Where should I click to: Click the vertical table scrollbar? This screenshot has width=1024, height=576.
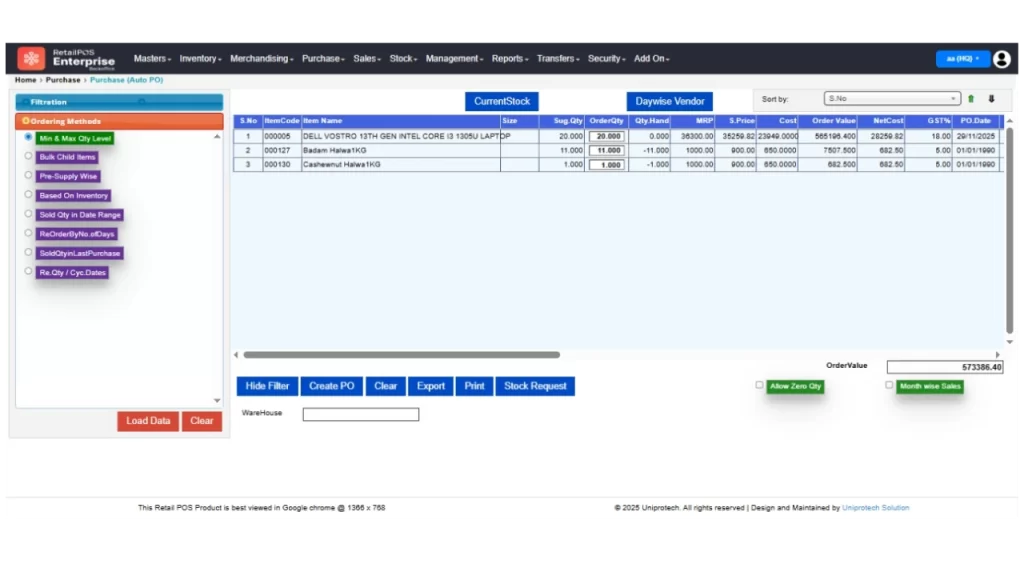[1009, 230]
